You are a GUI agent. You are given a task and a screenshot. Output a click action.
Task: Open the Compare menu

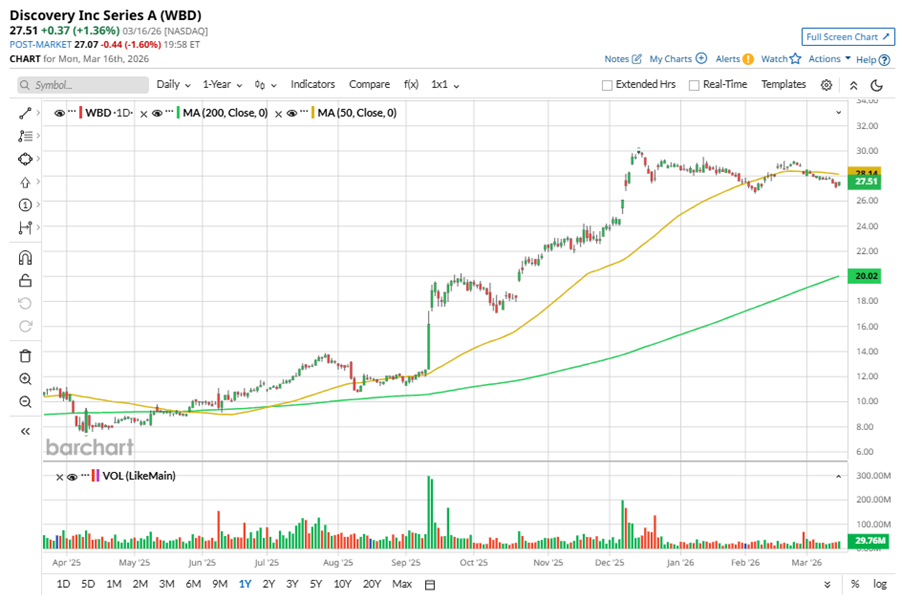click(369, 84)
